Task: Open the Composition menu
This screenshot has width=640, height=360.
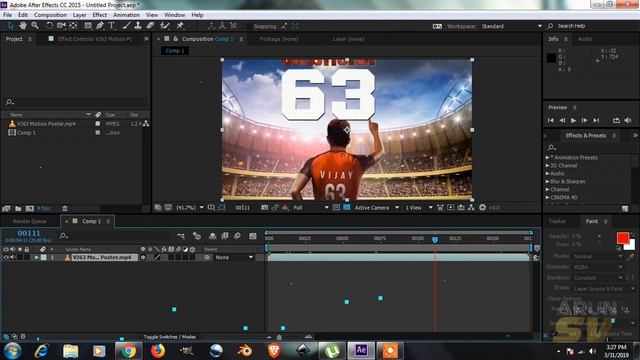Action: [x=50, y=15]
